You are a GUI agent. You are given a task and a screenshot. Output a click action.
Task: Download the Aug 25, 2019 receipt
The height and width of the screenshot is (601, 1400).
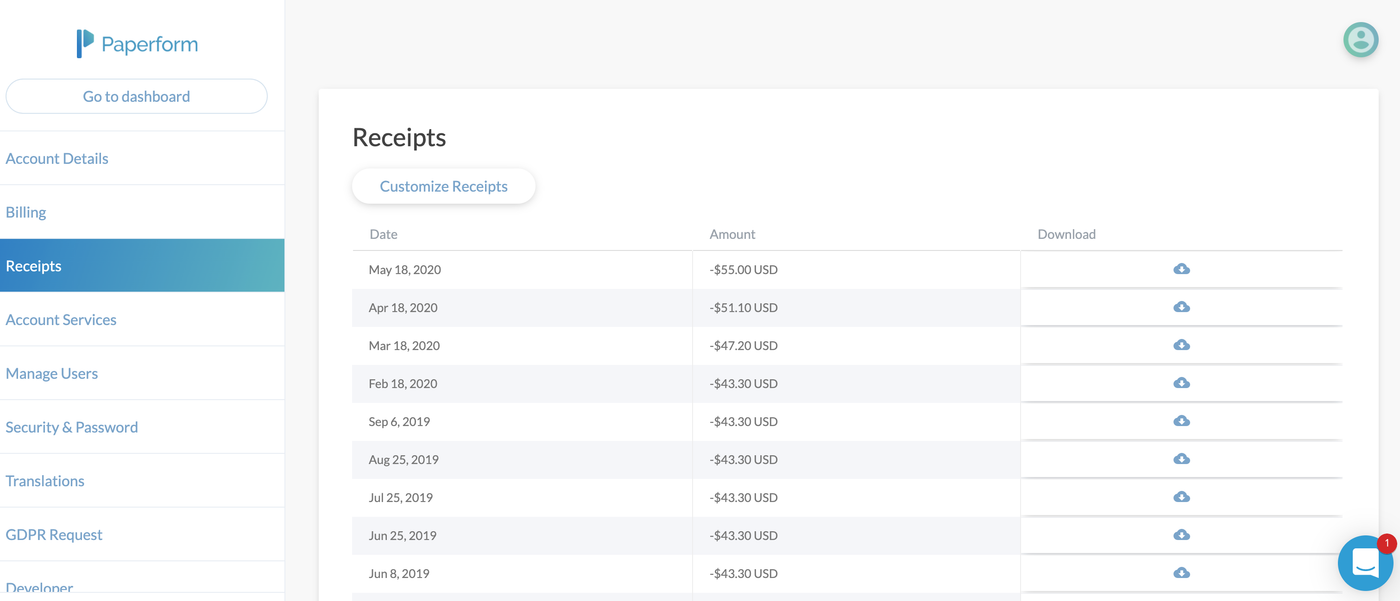pyautogui.click(x=1181, y=459)
